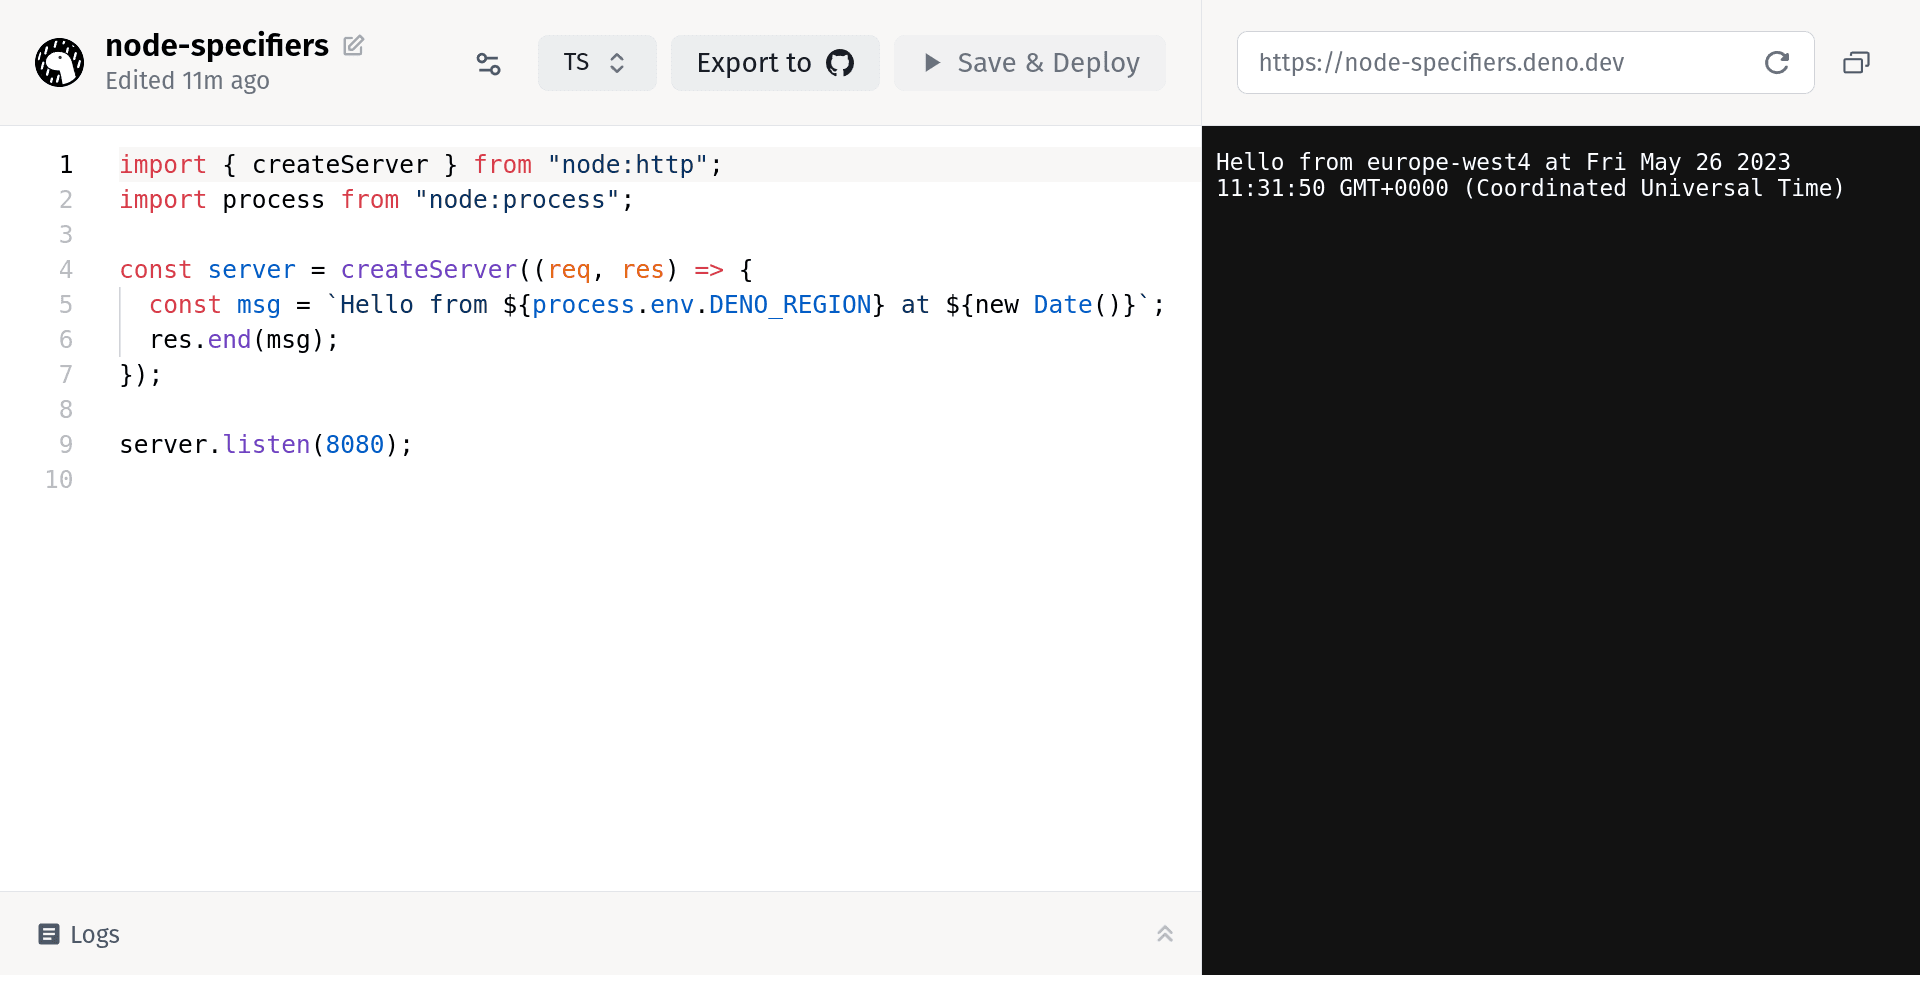This screenshot has width=1920, height=981.
Task: Open preview in a new window
Action: tap(1857, 62)
